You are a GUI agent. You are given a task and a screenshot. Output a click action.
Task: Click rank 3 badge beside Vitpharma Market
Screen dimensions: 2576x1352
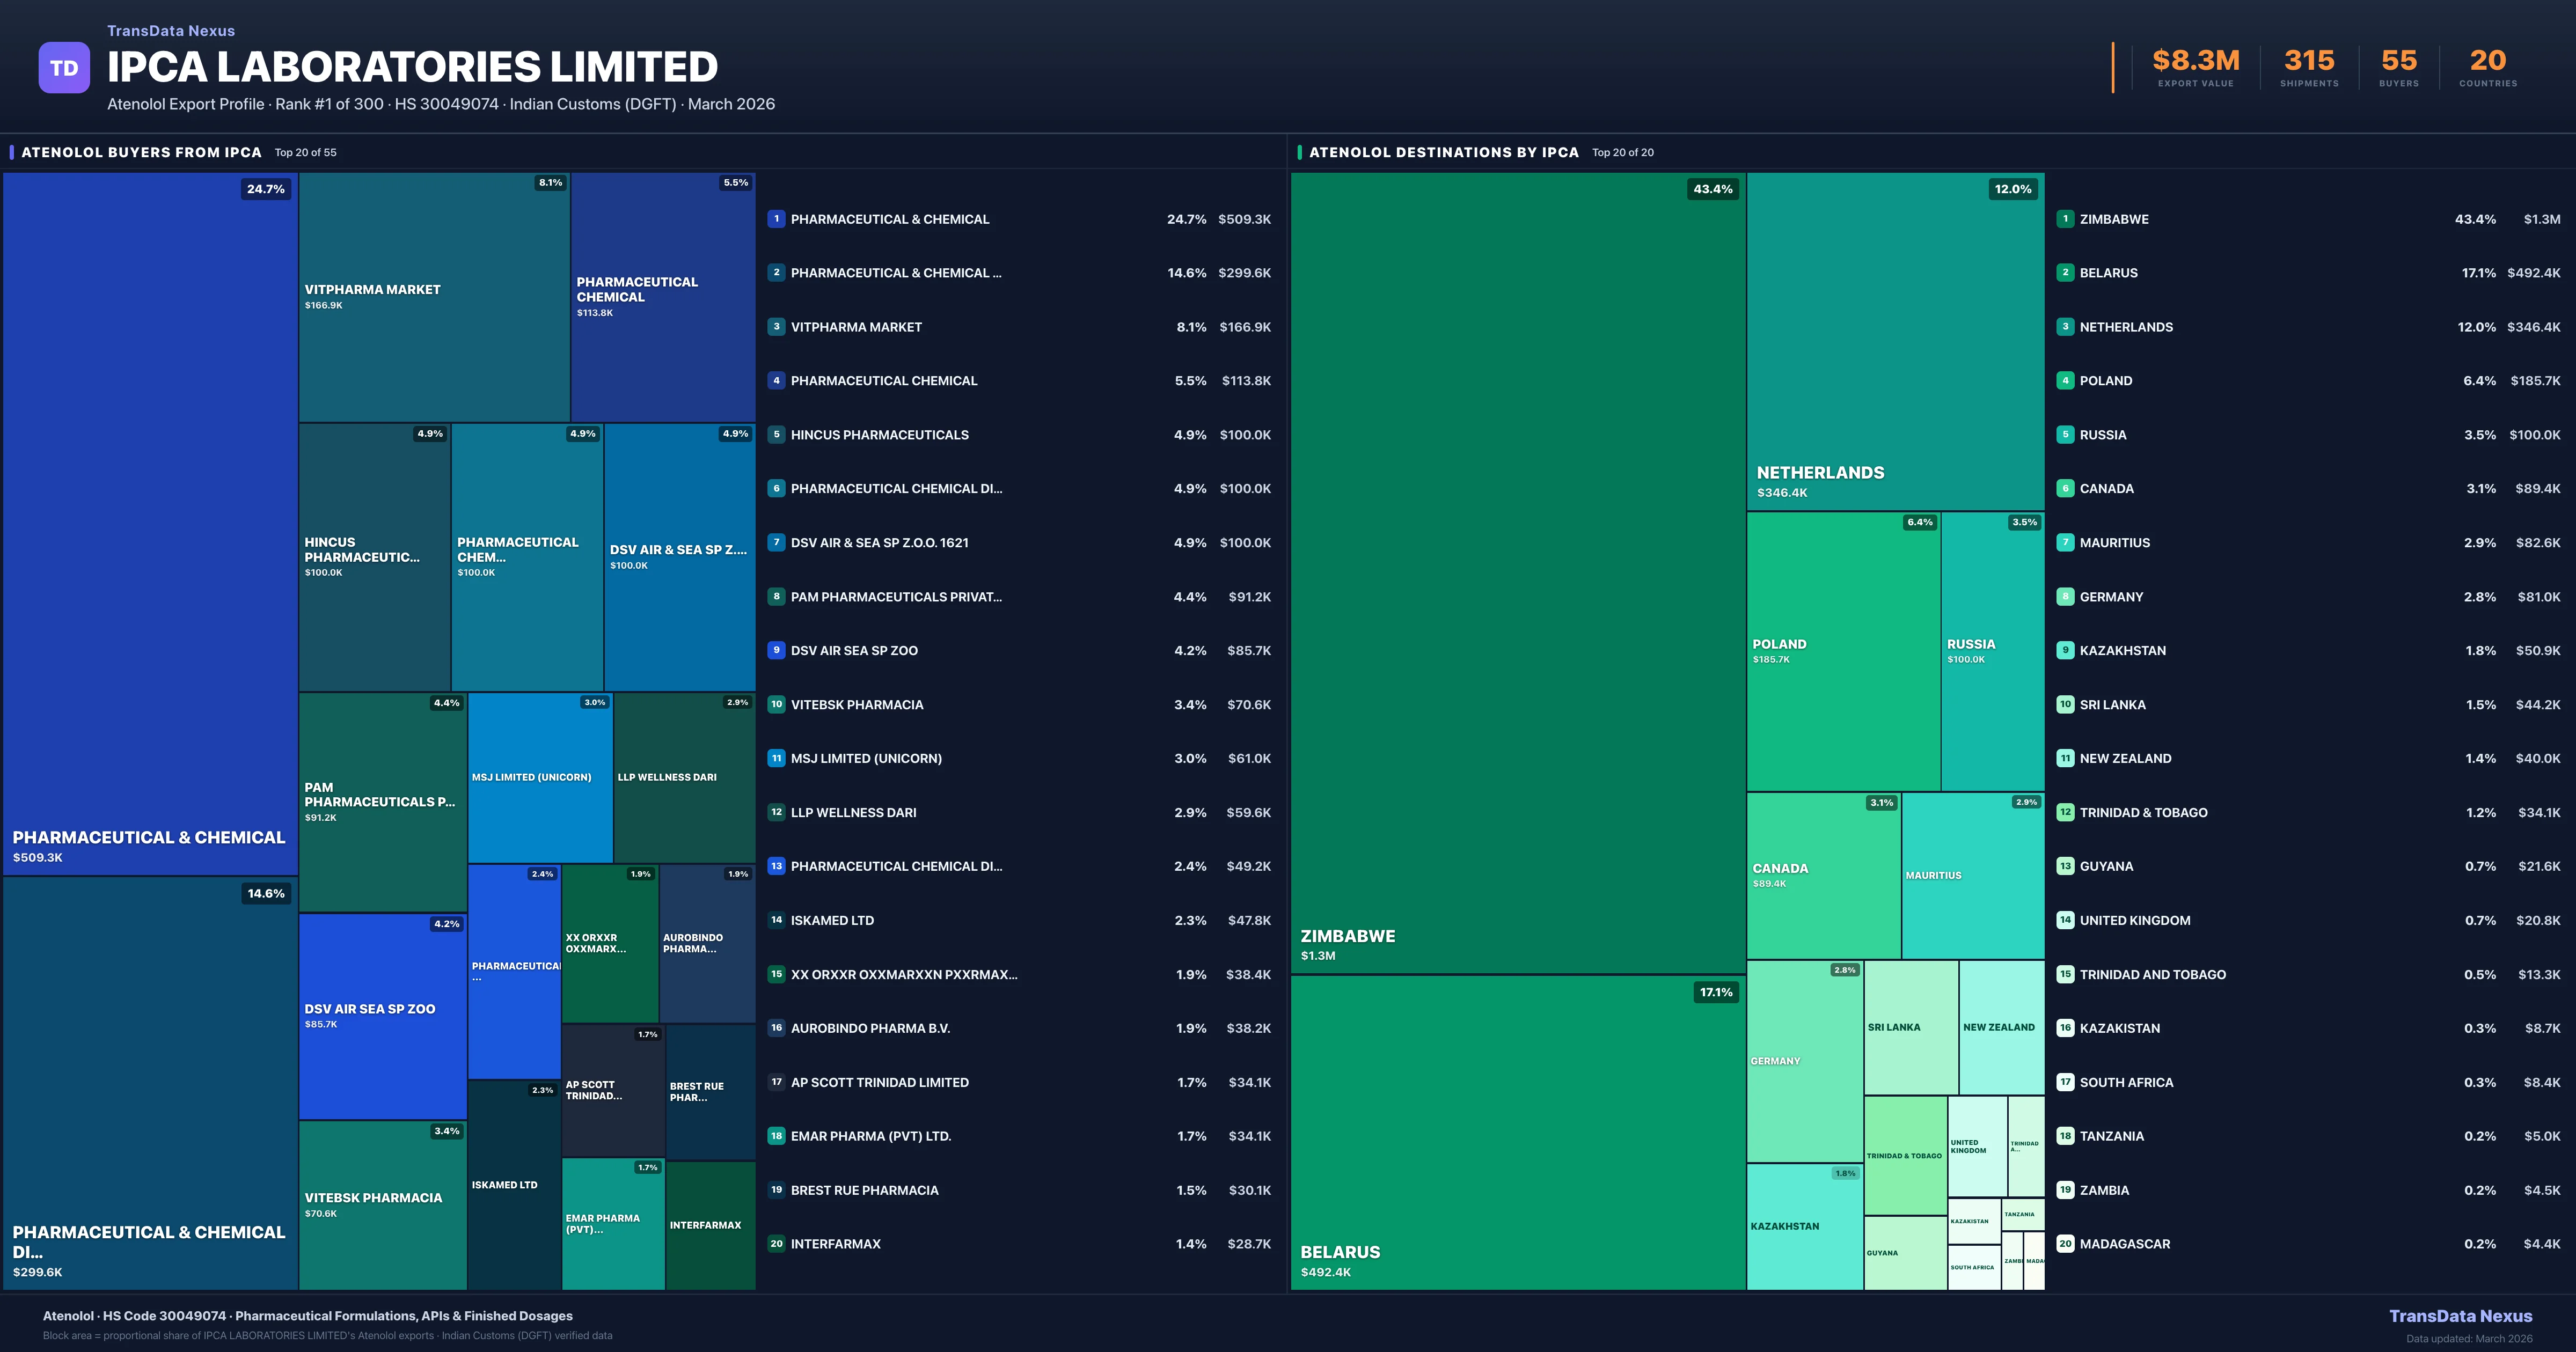coord(776,327)
